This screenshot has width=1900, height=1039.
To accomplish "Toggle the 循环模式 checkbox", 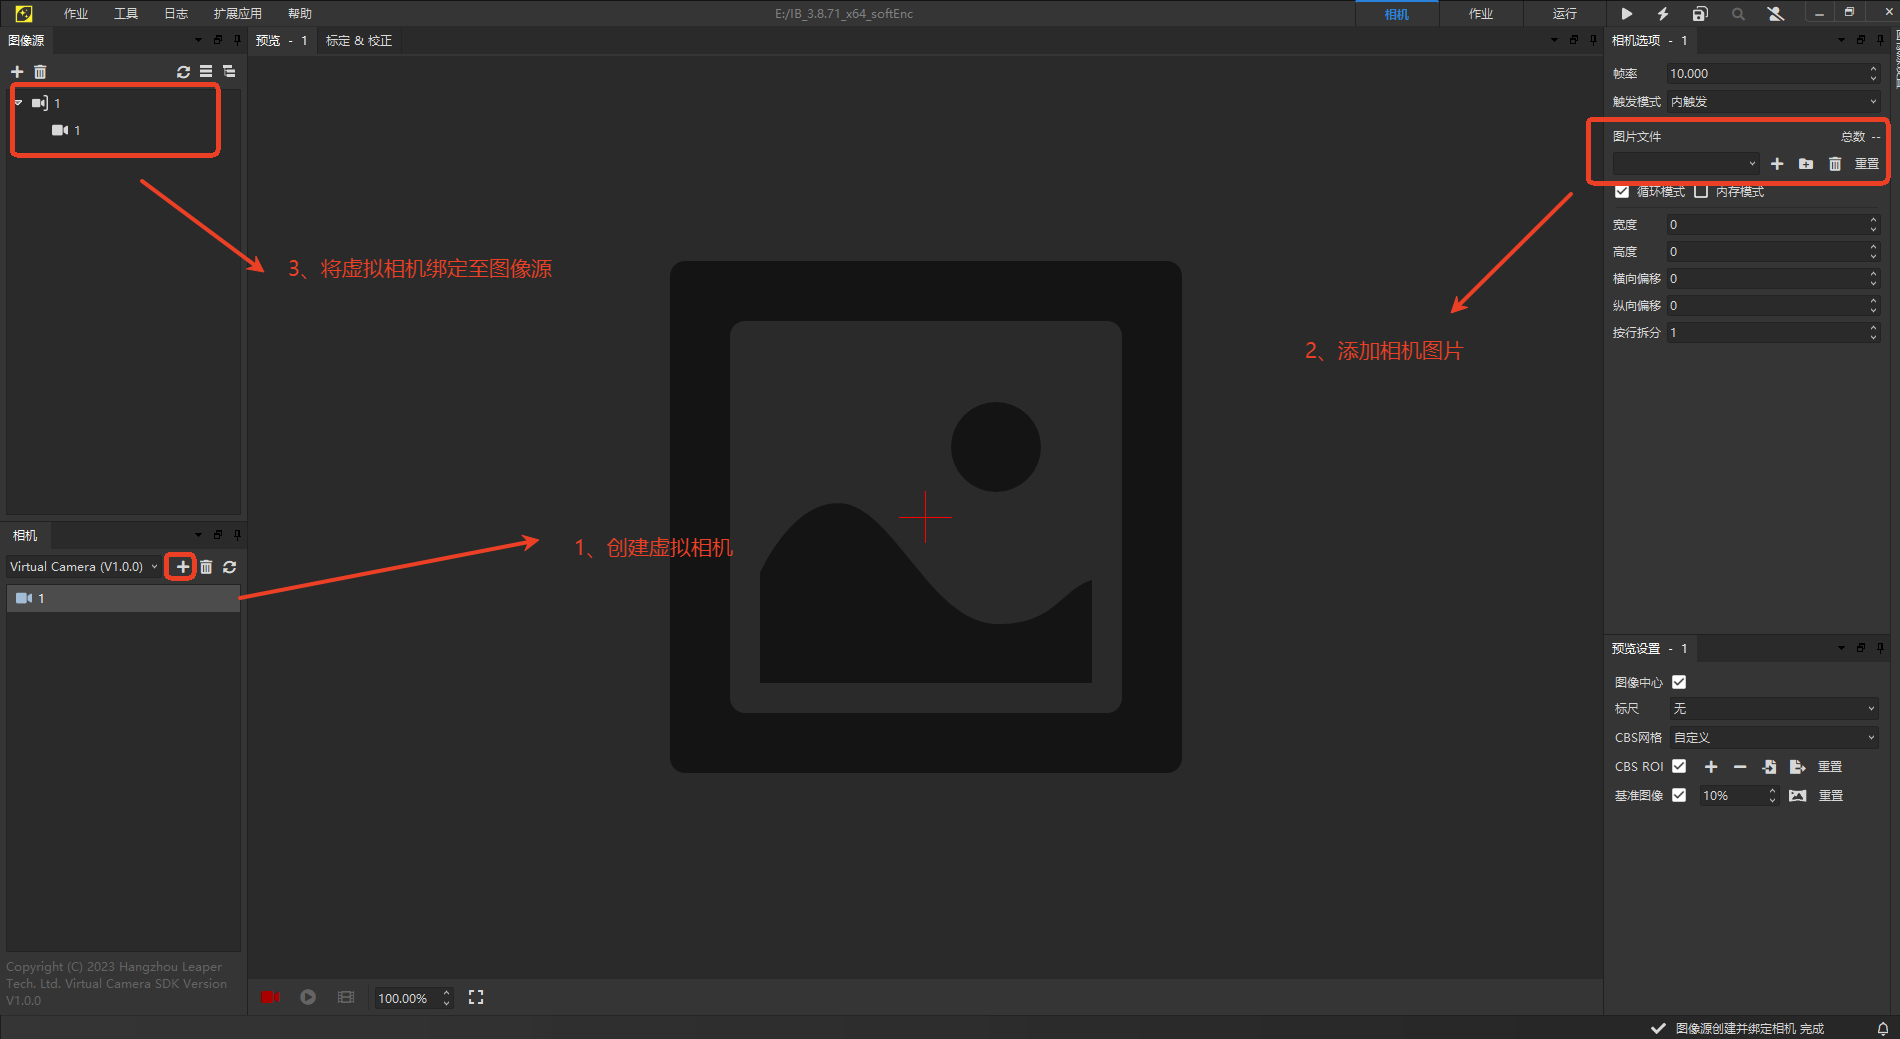I will click(1622, 192).
